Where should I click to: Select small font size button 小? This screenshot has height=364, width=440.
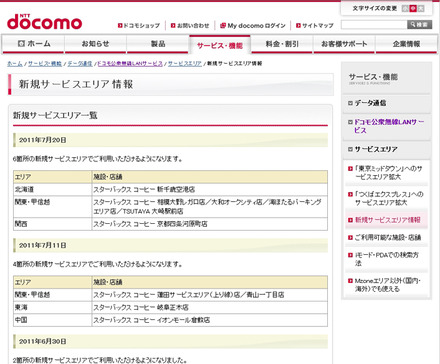pyautogui.click(x=405, y=8)
